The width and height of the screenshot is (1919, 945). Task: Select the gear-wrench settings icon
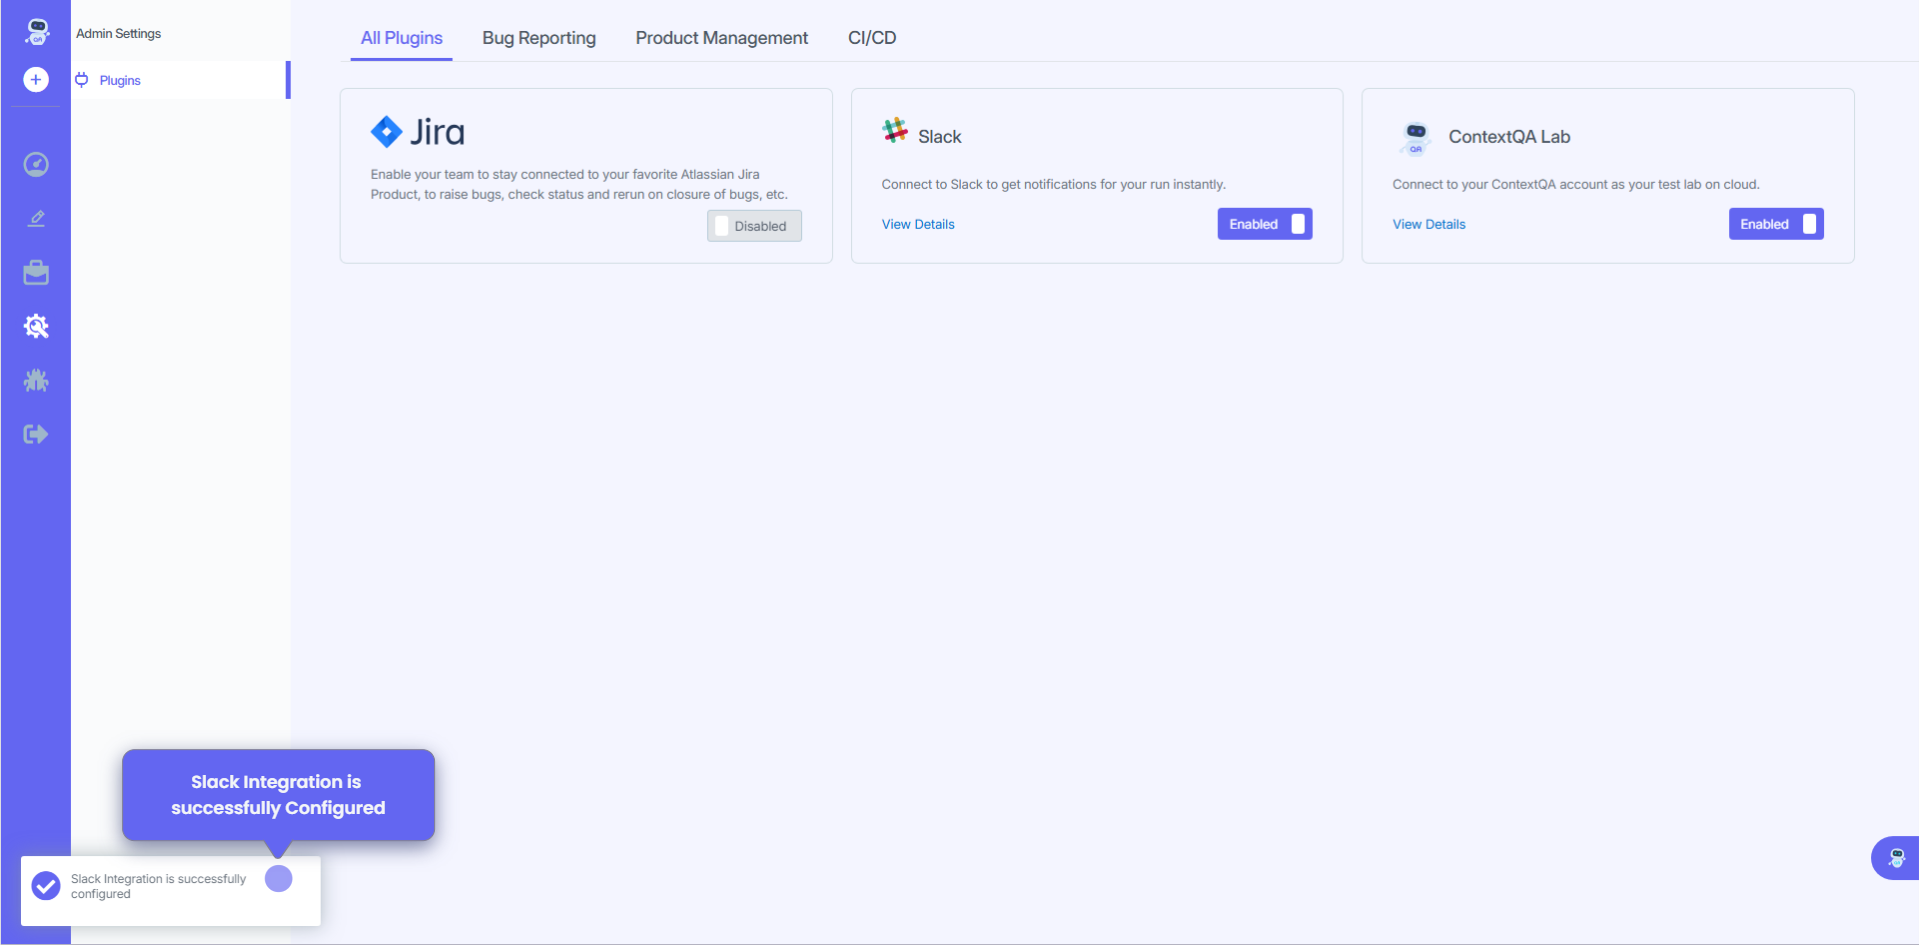click(36, 326)
